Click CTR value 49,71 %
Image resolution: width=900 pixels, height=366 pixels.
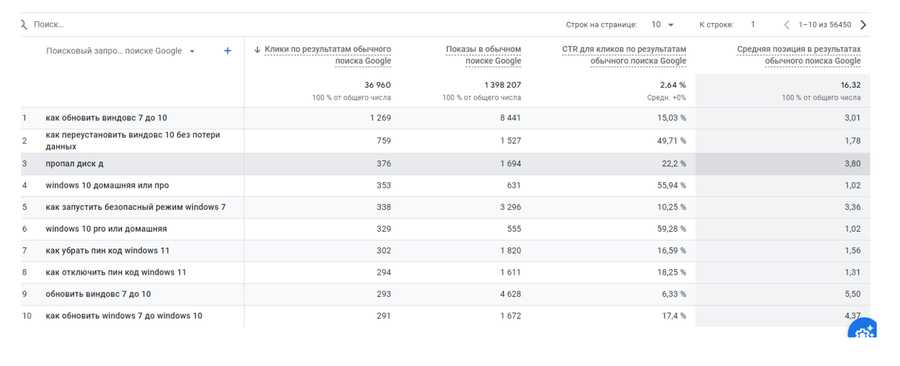[672, 141]
